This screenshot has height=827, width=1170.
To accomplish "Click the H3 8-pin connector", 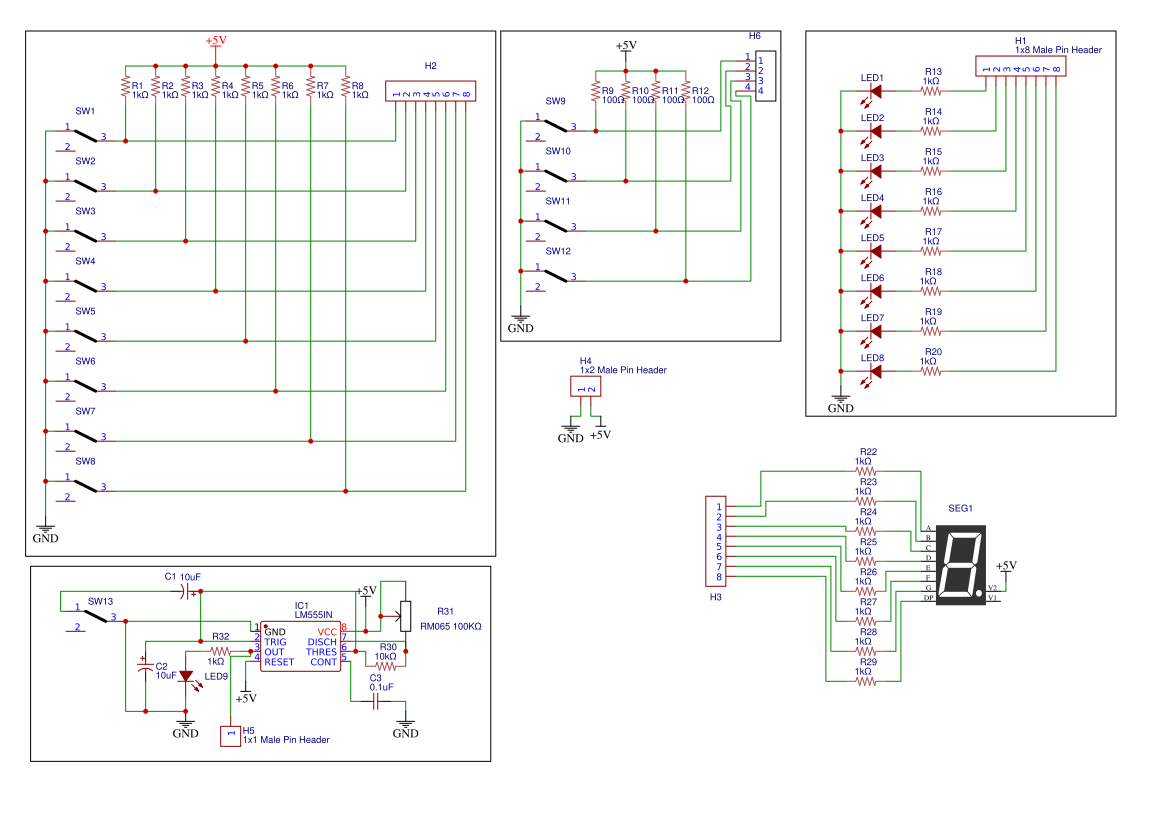I will 716,542.
